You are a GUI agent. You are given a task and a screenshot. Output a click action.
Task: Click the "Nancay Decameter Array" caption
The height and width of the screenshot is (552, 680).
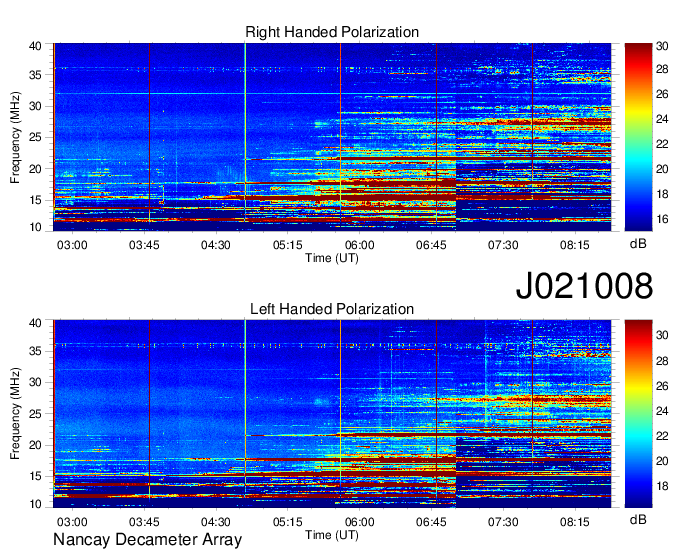147,540
